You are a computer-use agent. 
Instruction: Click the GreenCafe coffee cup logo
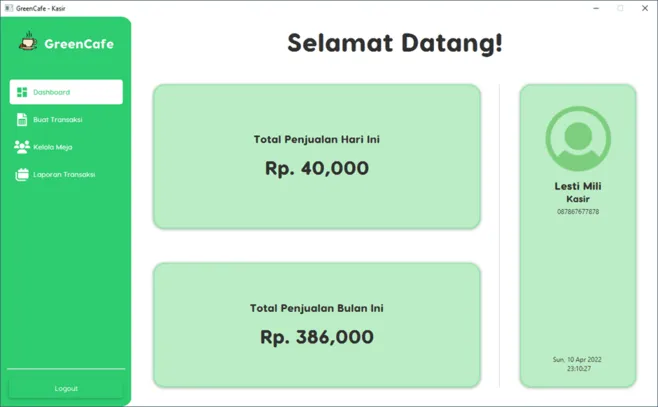pyautogui.click(x=28, y=41)
